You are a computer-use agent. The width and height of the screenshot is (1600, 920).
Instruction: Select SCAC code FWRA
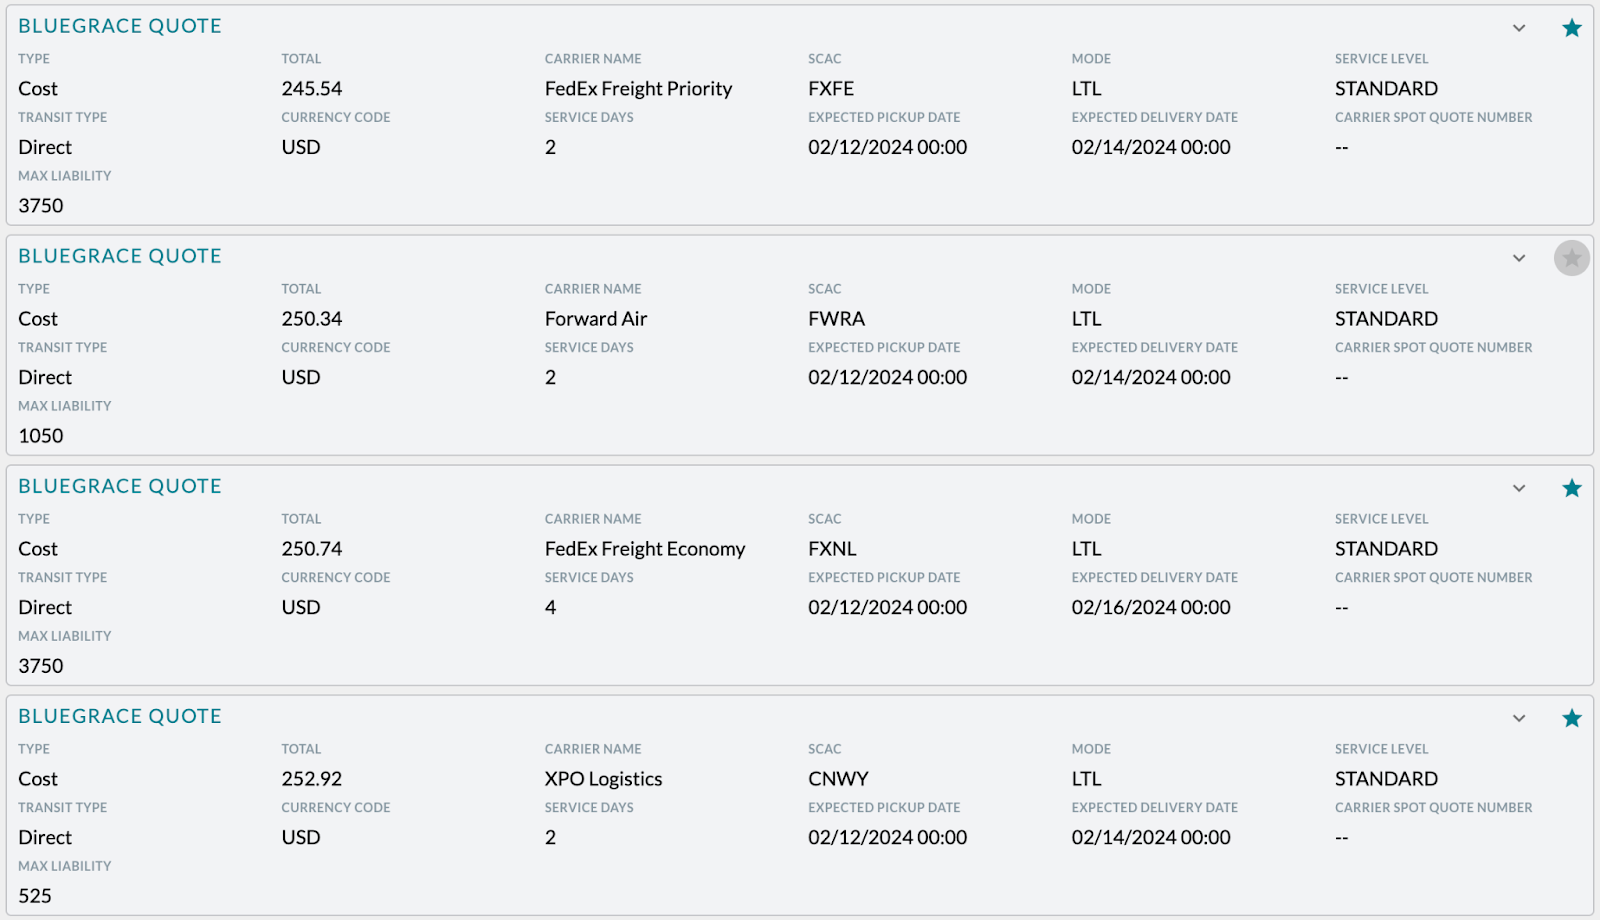click(x=837, y=319)
